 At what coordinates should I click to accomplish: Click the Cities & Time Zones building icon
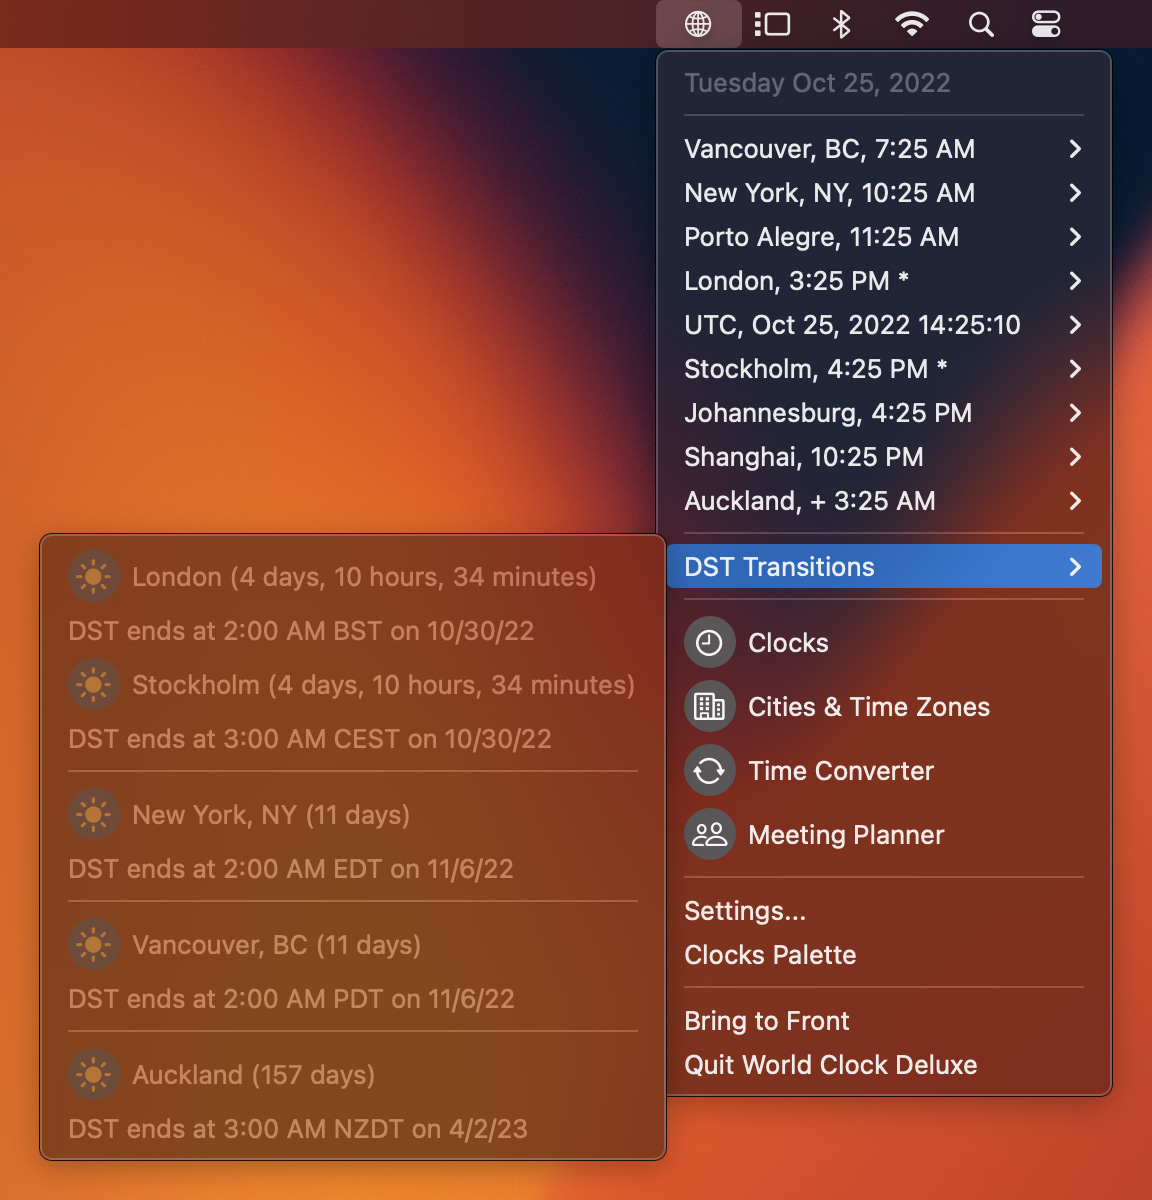click(710, 707)
